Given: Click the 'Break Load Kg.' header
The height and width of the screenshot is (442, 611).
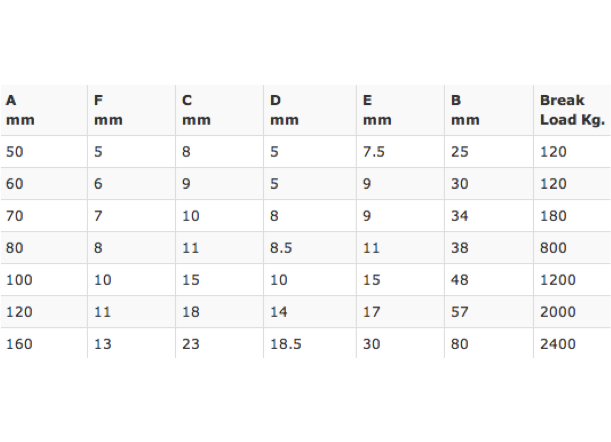Looking at the screenshot, I should [x=572, y=110].
